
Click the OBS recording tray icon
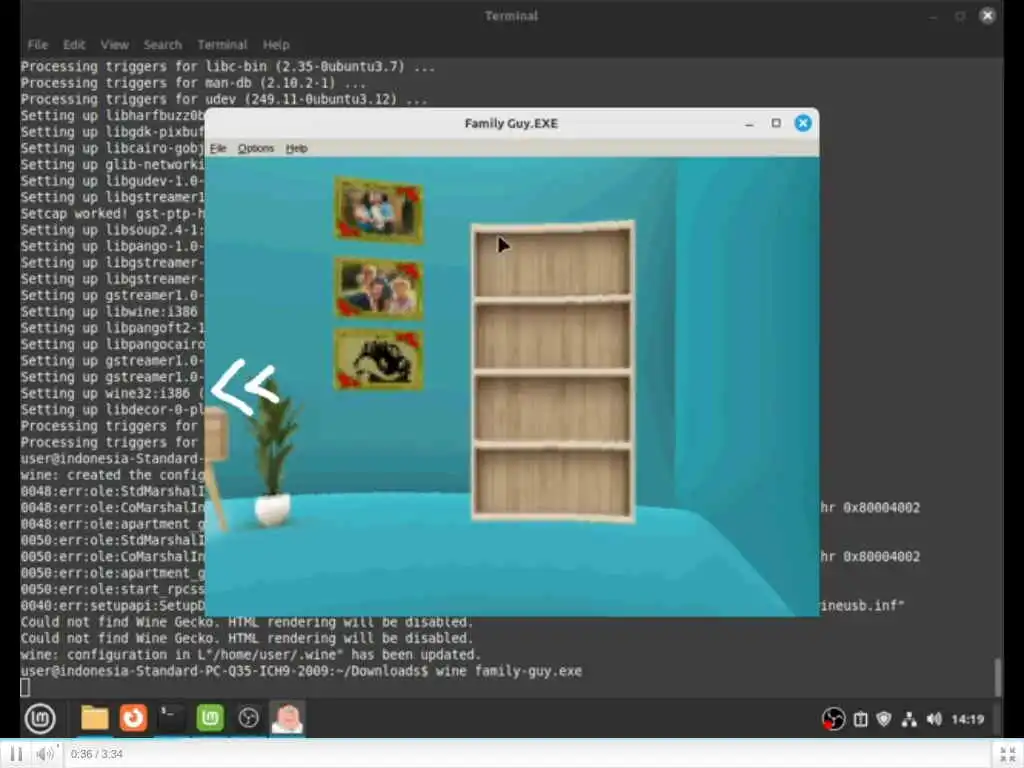[x=833, y=719]
